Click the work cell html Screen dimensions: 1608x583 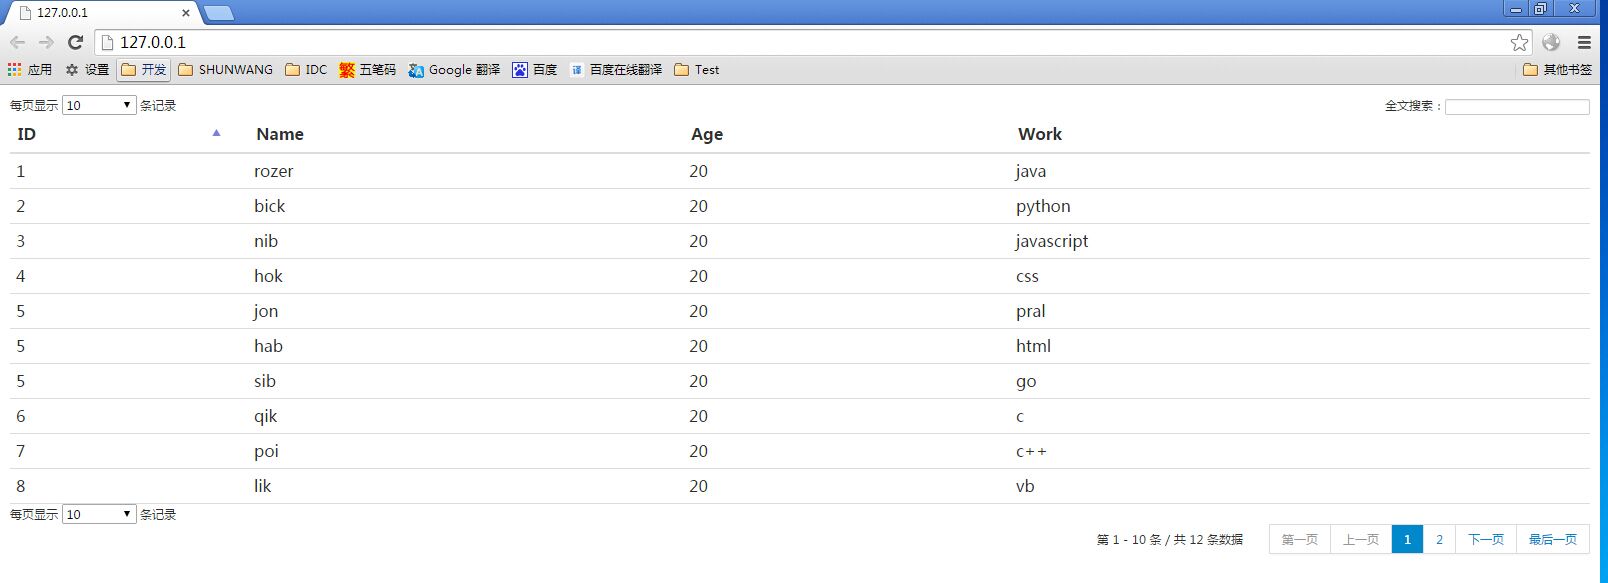1034,346
